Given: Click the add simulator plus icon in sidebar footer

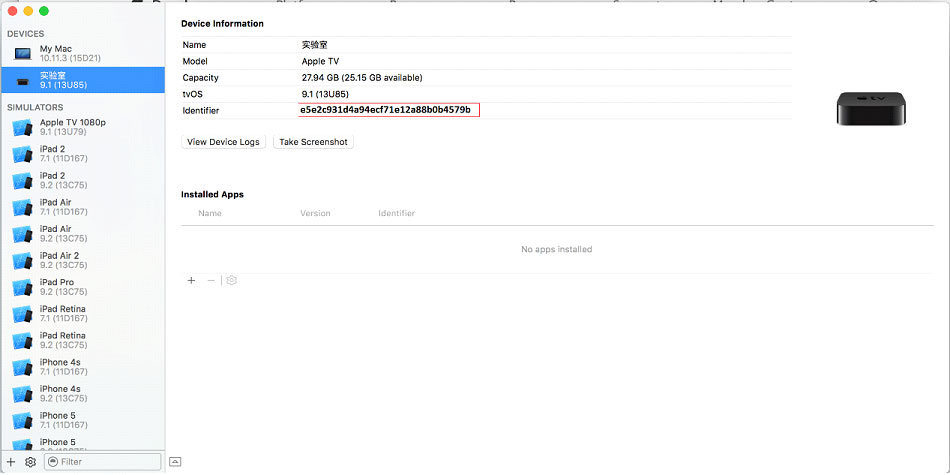Looking at the screenshot, I should pos(11,462).
